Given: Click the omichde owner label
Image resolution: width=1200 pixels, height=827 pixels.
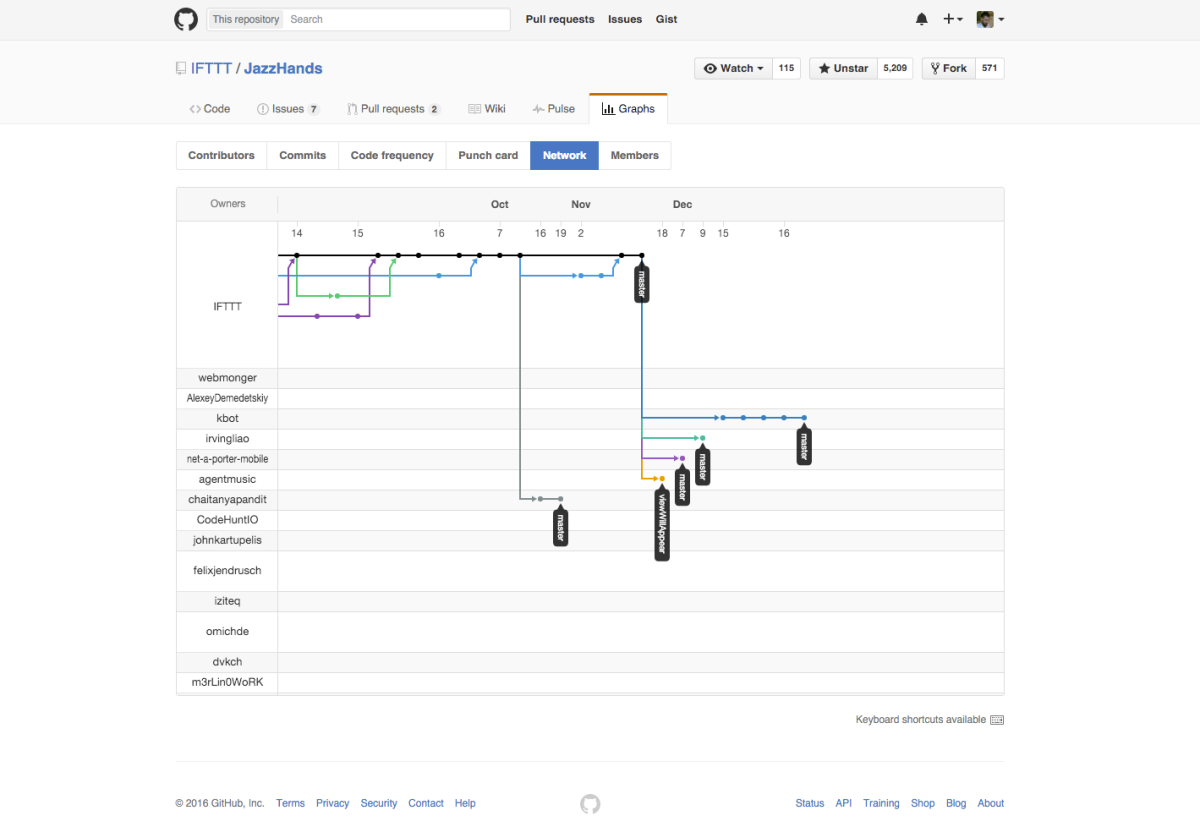Looking at the screenshot, I should pos(227,631).
